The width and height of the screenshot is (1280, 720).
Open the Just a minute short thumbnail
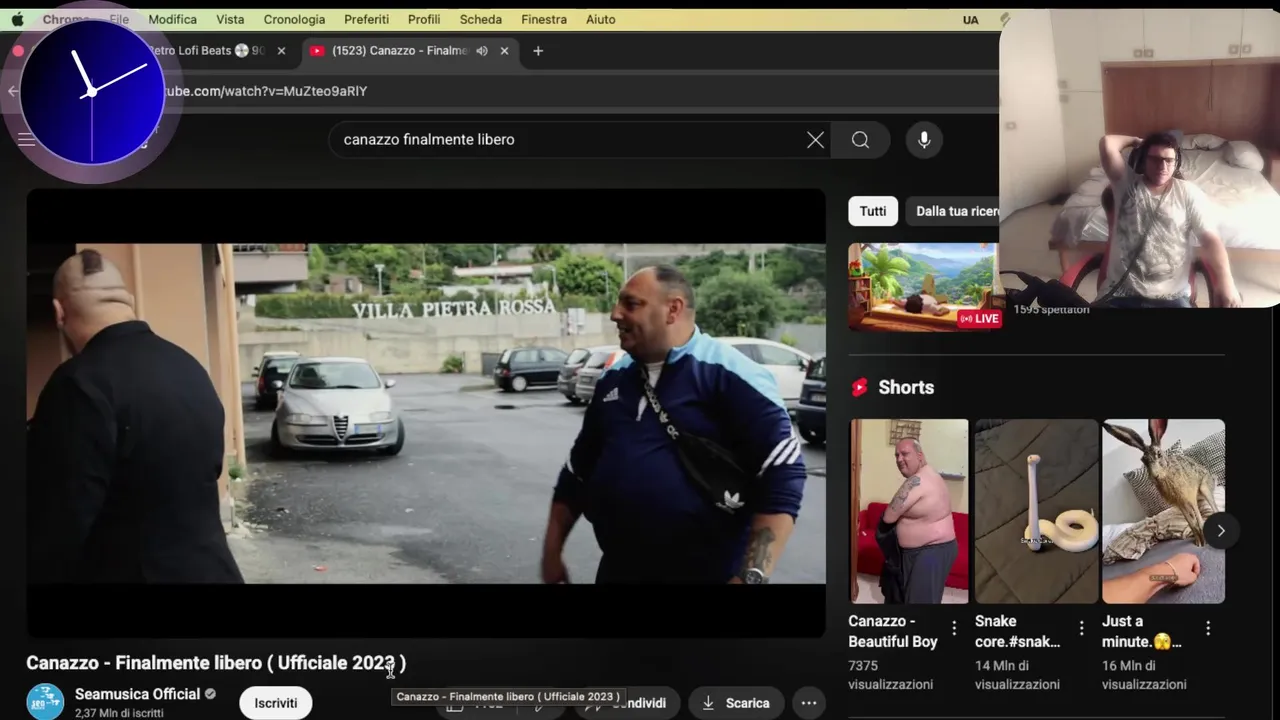(1163, 511)
